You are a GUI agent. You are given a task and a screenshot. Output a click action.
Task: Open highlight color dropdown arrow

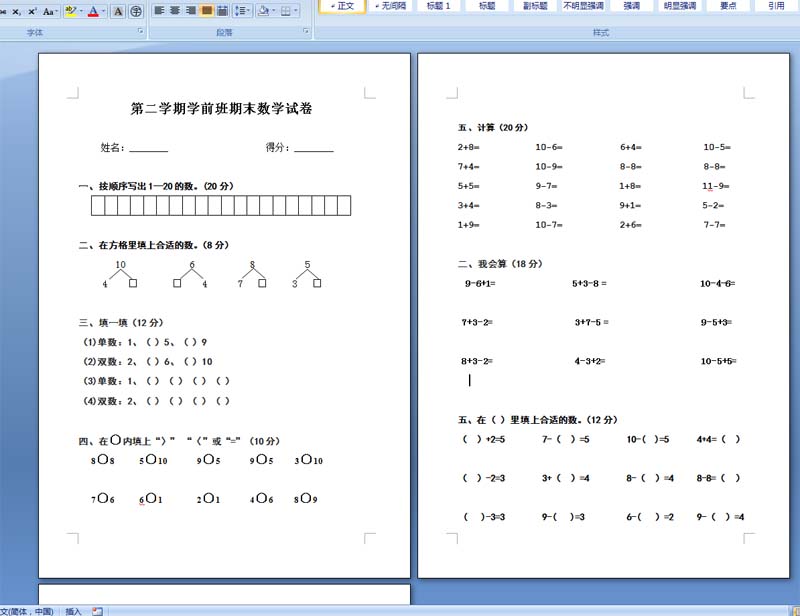point(81,11)
